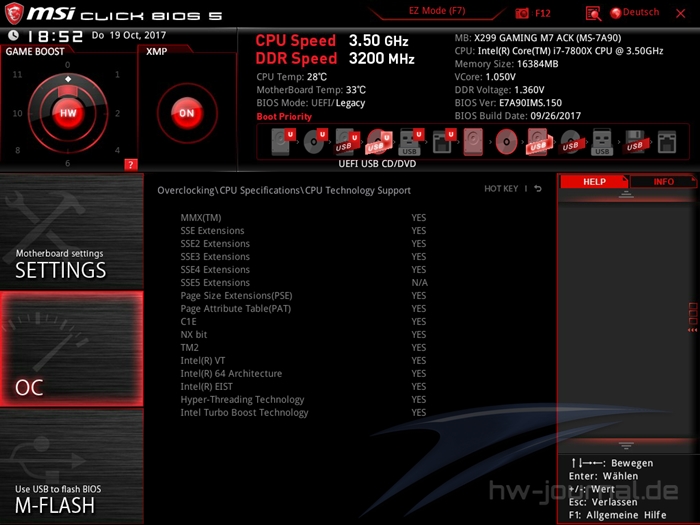The width and height of the screenshot is (700, 525).
Task: Toggle the XMP ON button
Action: [x=187, y=113]
